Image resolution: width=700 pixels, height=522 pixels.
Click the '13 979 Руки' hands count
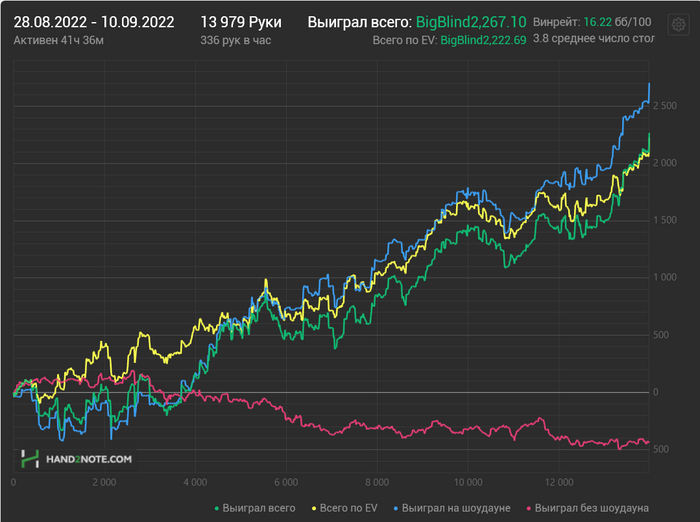pos(241,22)
